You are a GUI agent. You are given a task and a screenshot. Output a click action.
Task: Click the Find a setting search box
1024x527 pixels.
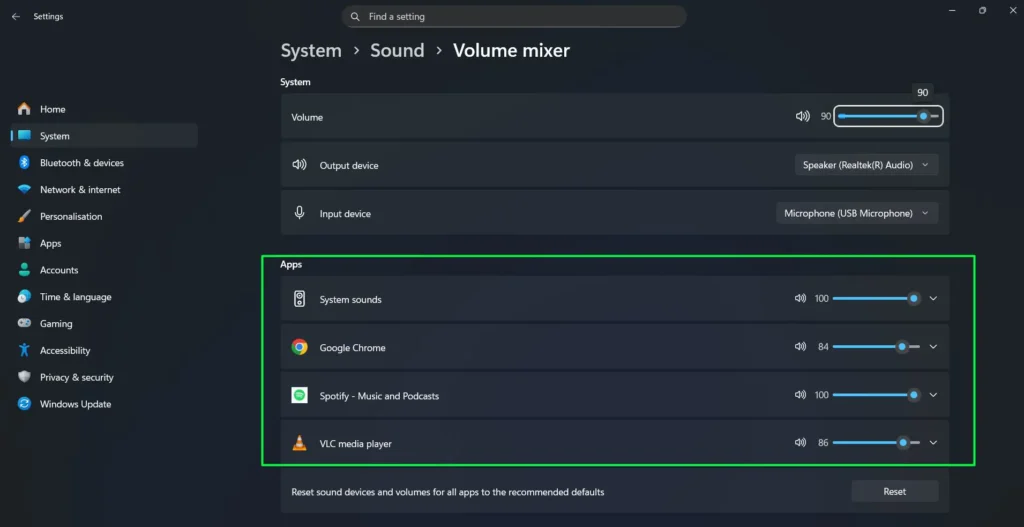514,16
